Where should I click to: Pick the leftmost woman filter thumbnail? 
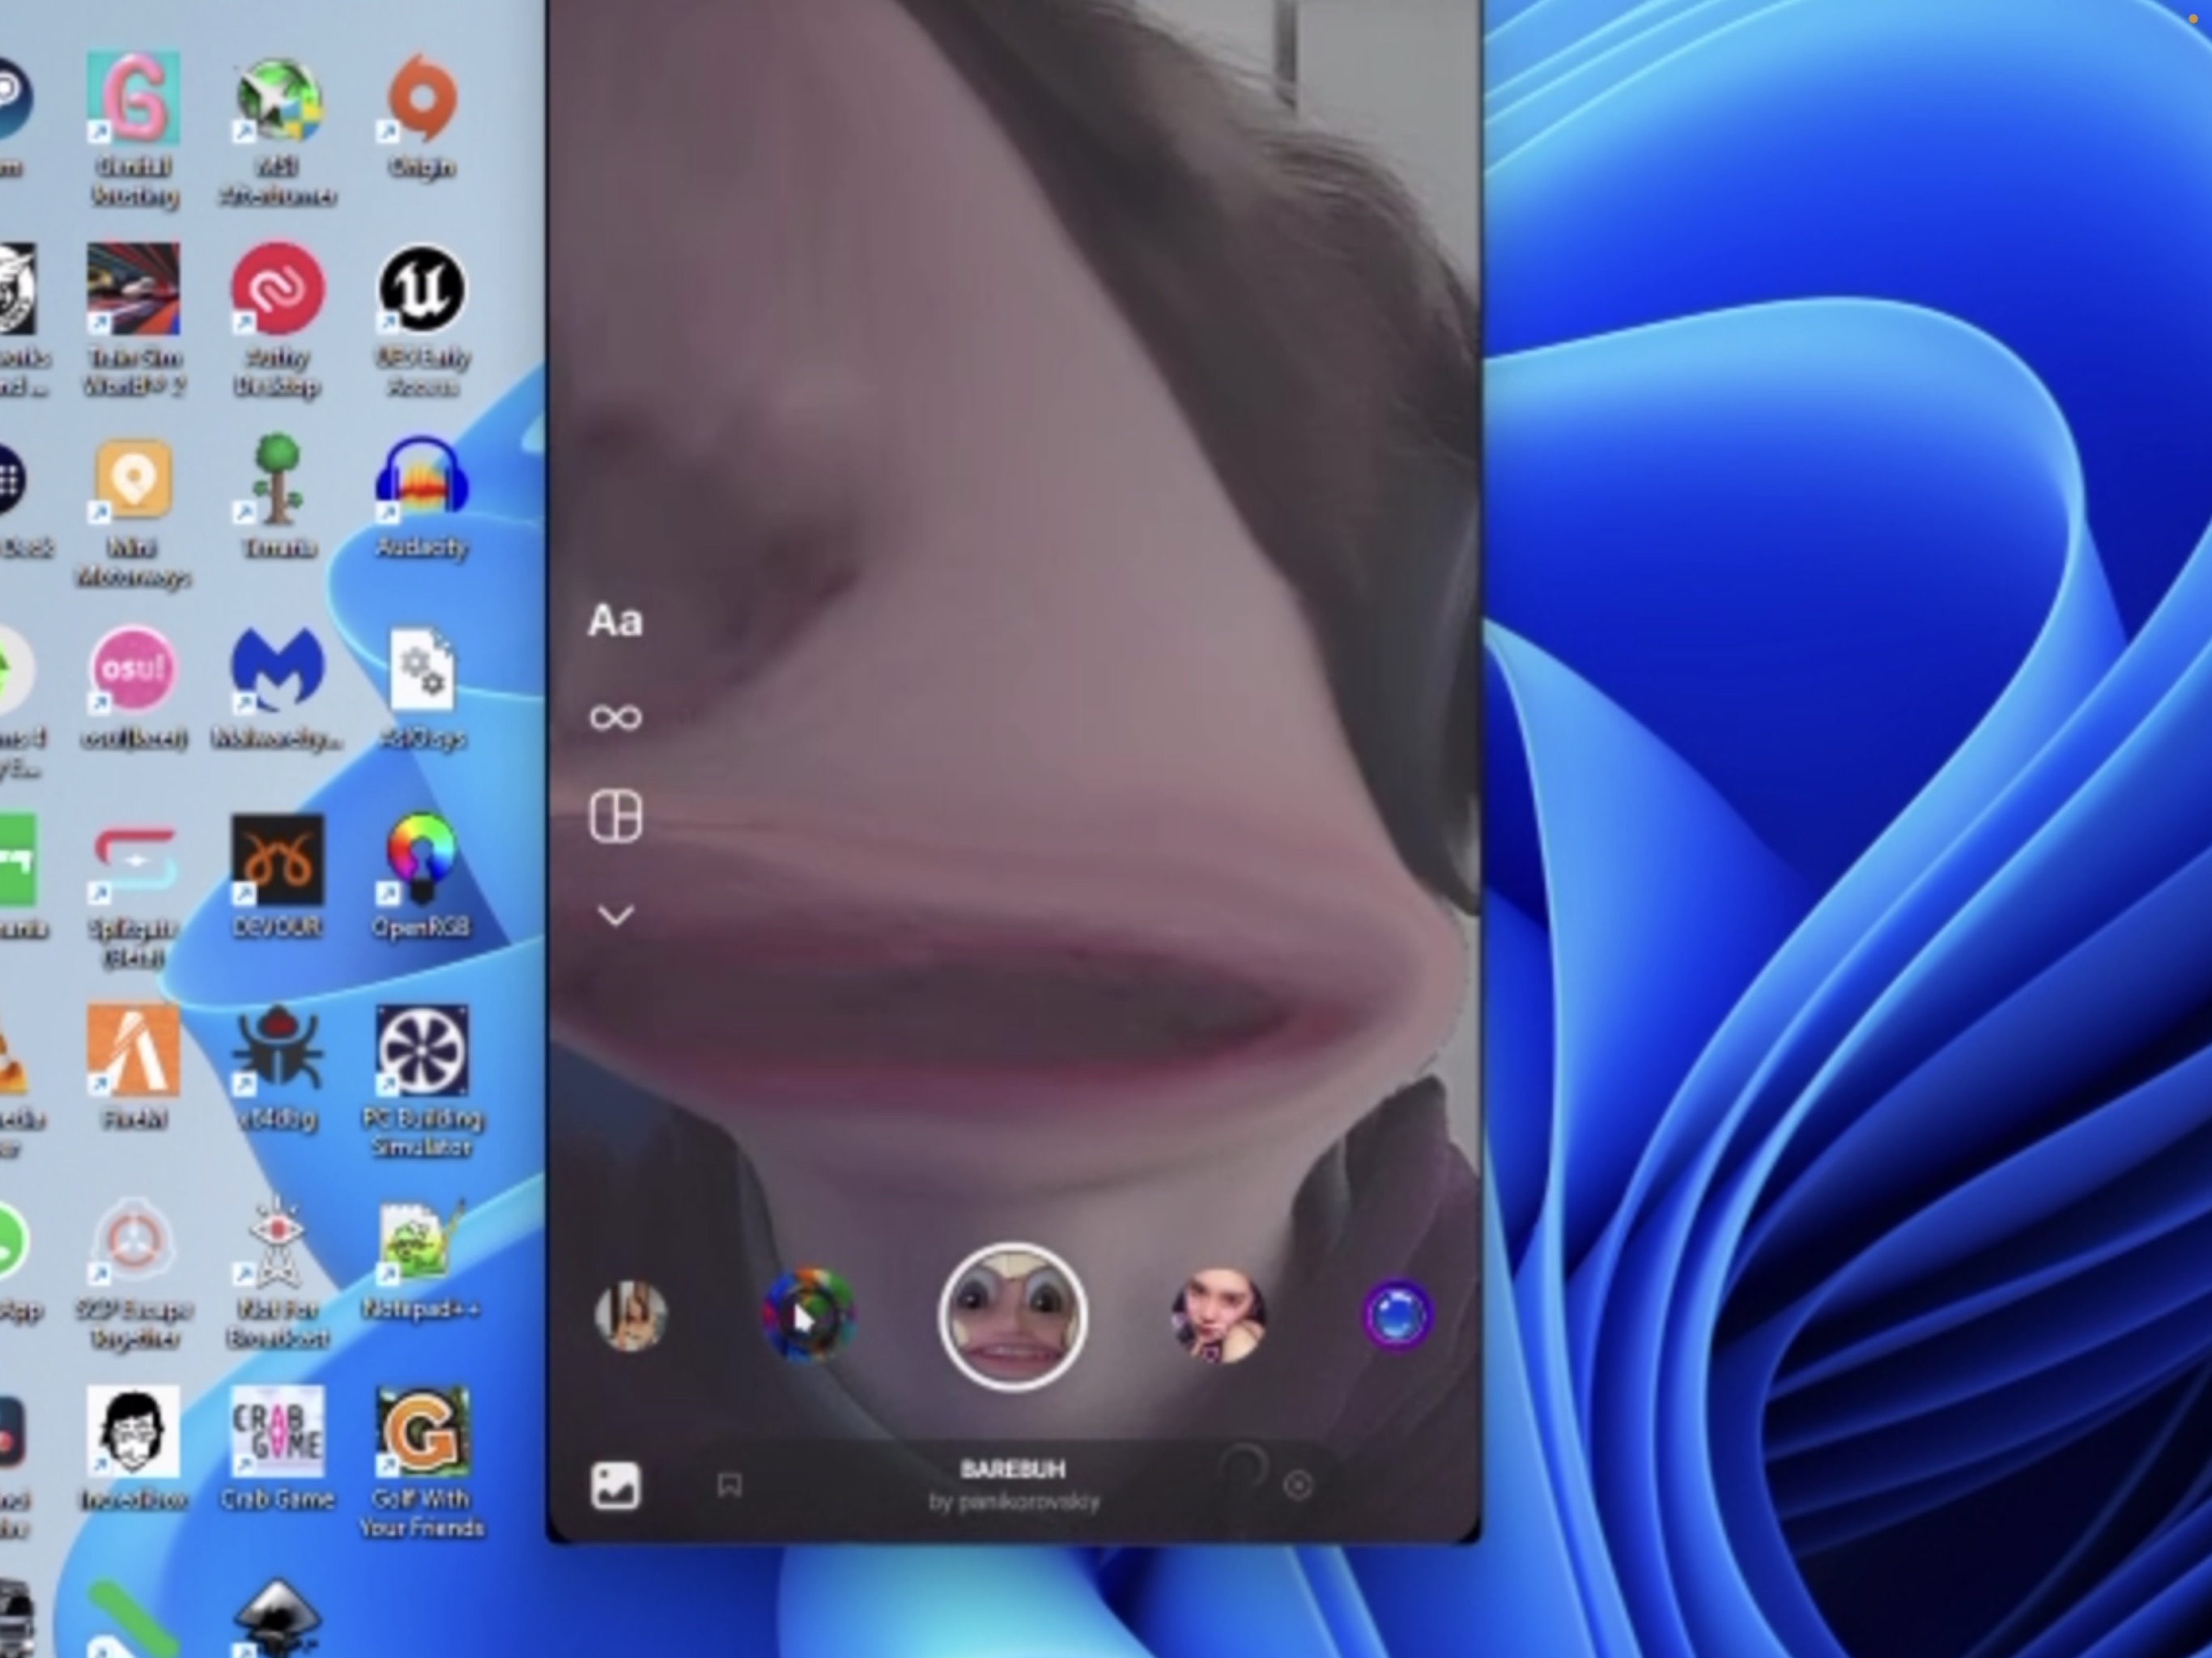(630, 1317)
